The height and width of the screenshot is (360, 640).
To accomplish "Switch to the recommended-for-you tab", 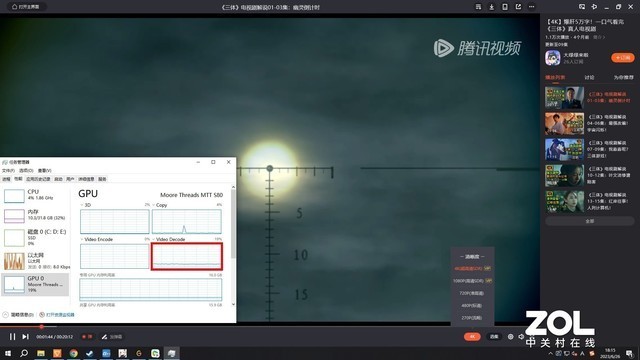I will 623,78.
